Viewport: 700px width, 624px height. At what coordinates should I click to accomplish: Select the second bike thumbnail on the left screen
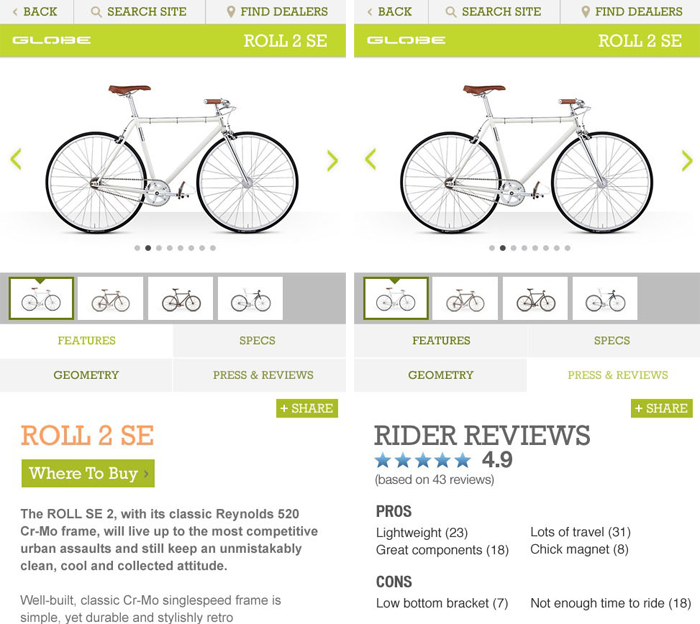point(110,299)
